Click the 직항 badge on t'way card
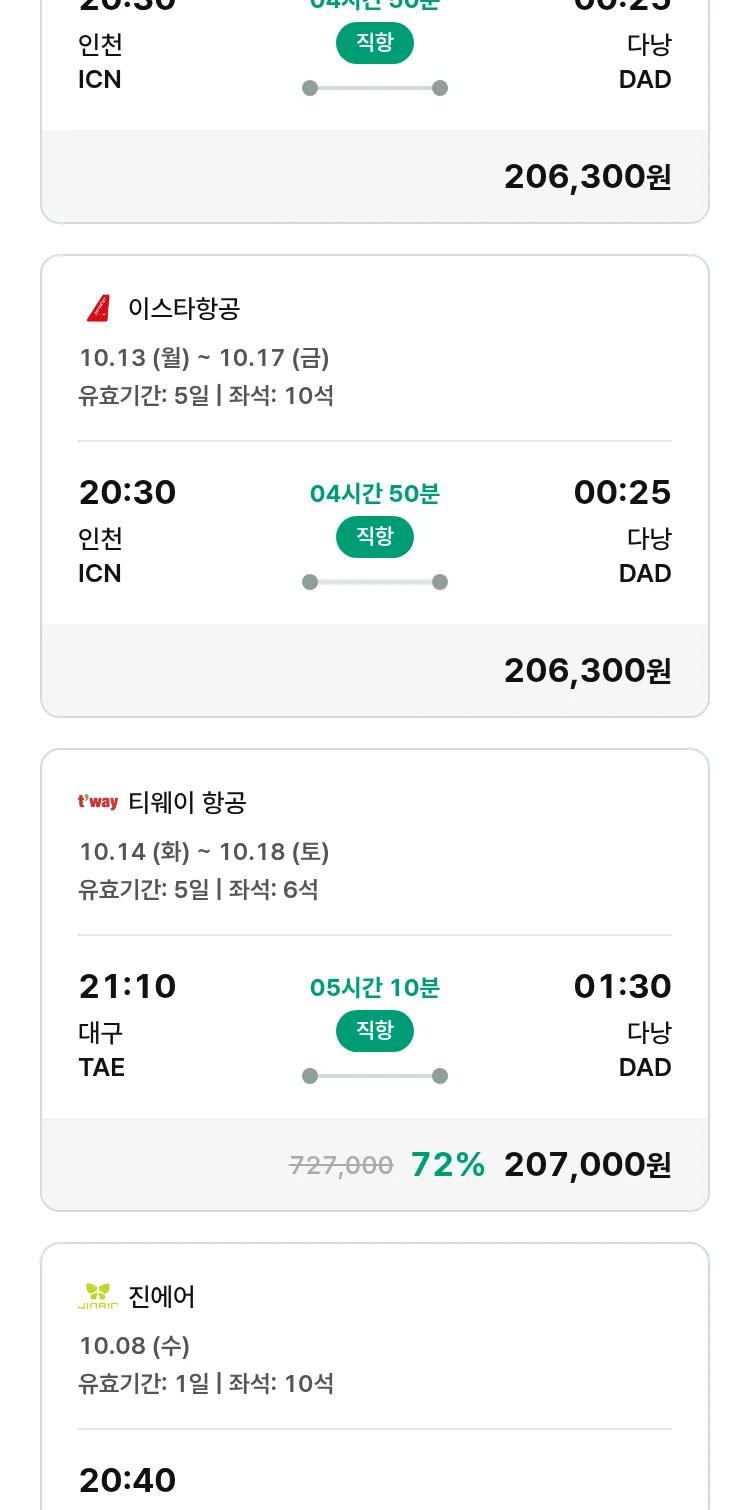 [x=375, y=1031]
